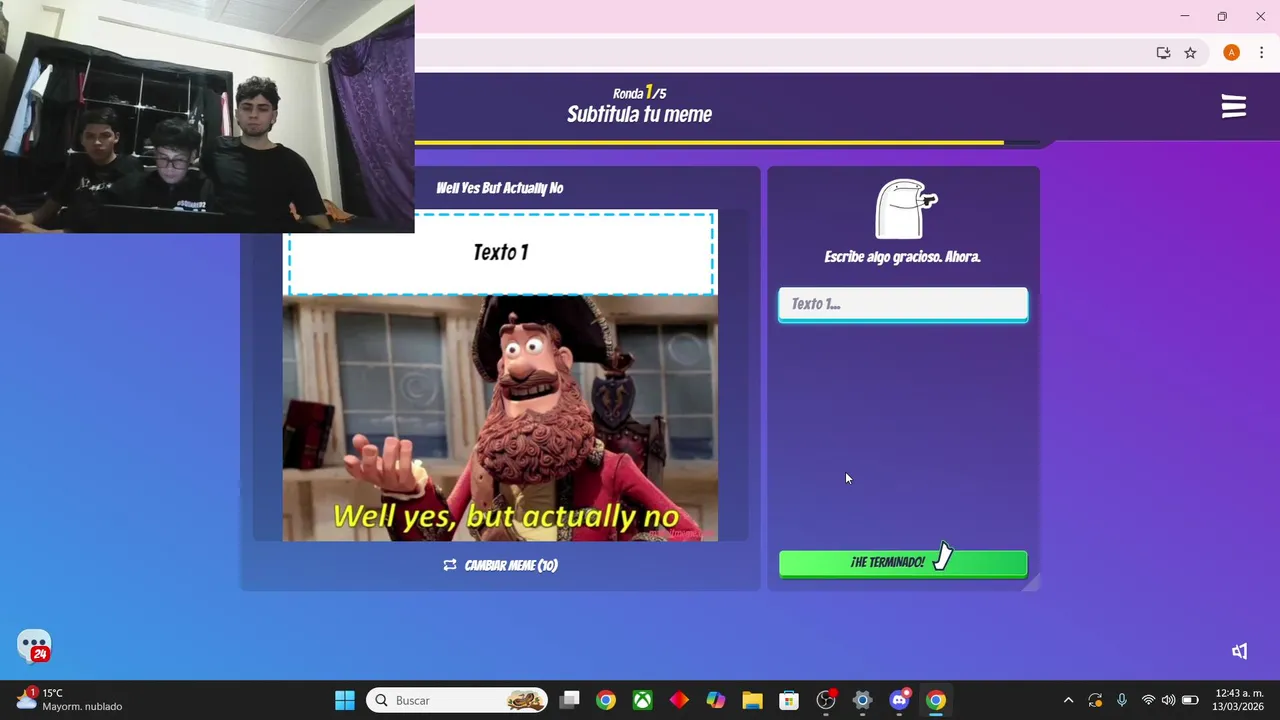Close the Chrome window
This screenshot has width=1280, height=720.
pyautogui.click(x=1260, y=16)
